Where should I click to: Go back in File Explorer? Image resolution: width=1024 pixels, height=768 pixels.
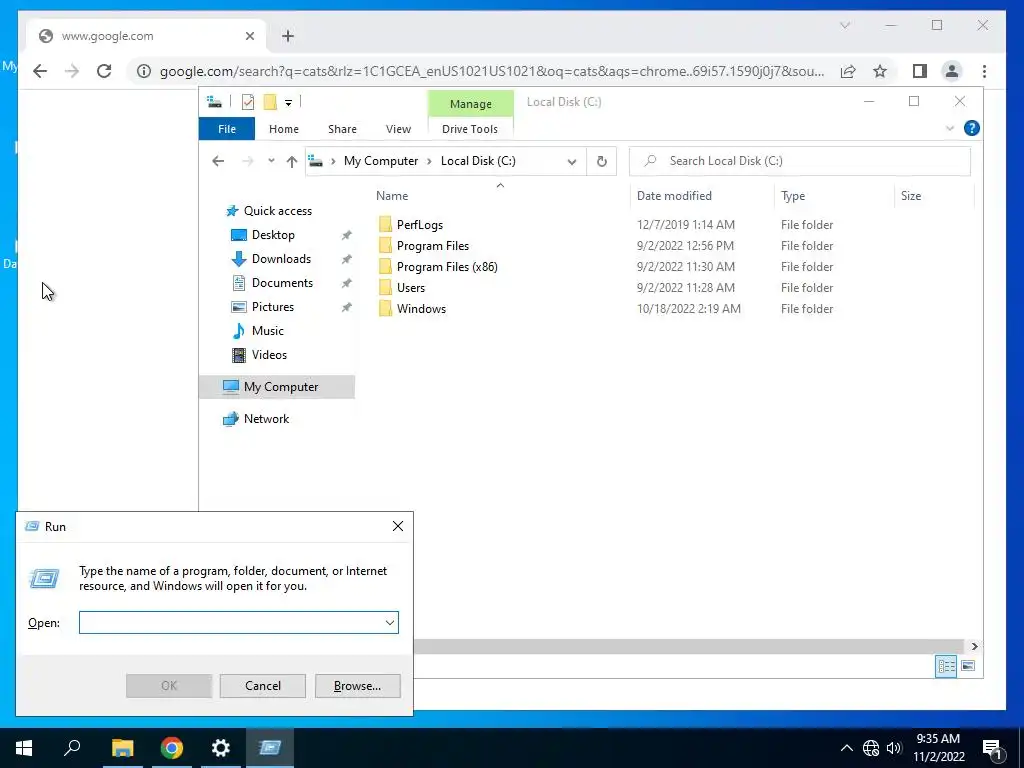218,161
